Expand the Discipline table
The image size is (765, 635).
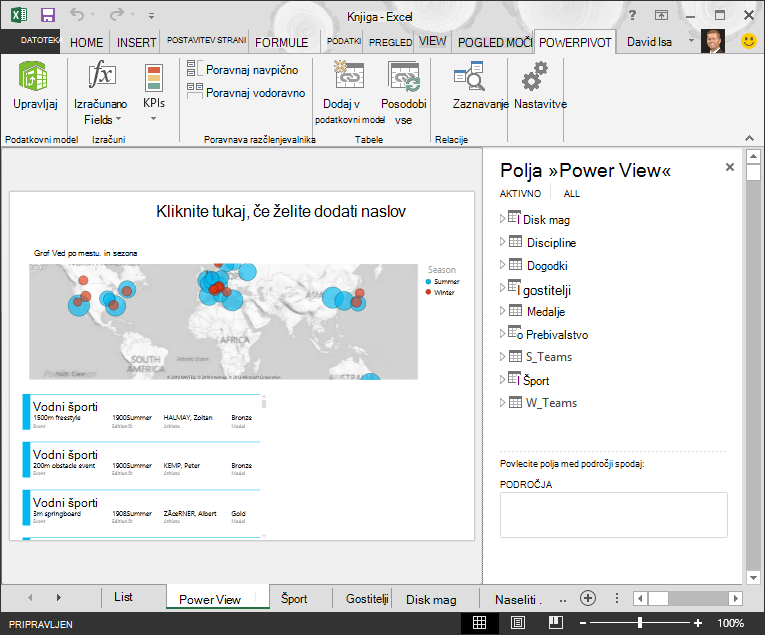coord(502,242)
